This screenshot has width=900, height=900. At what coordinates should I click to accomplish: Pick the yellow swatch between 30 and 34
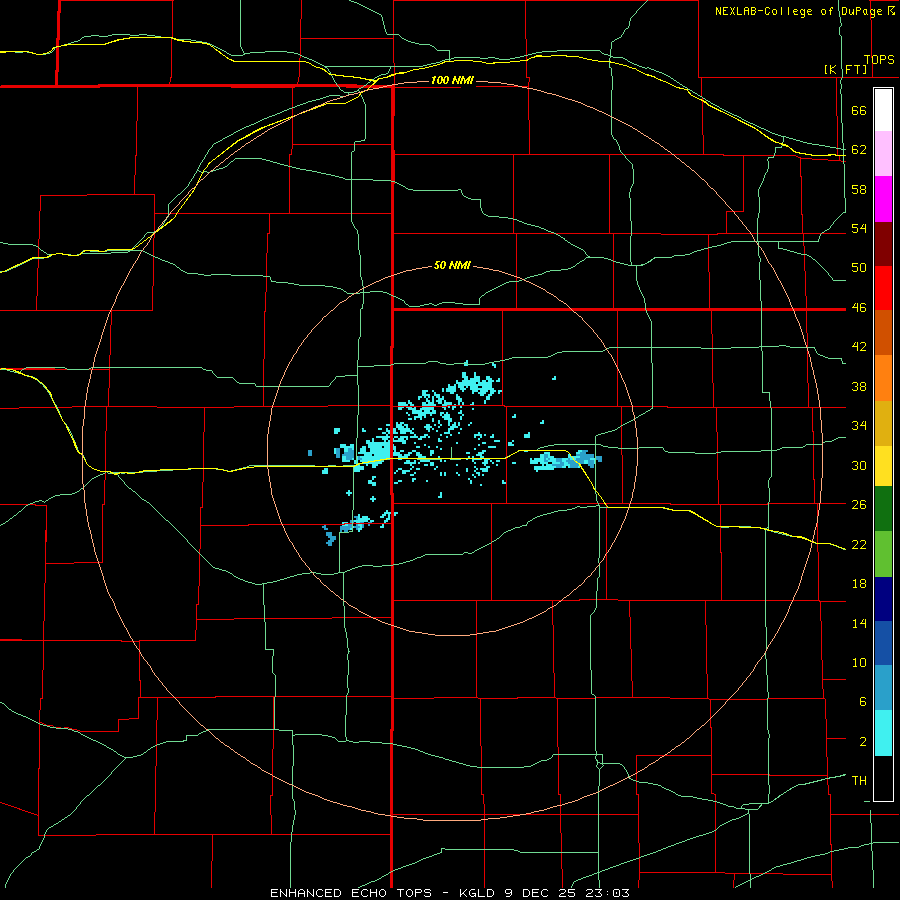(883, 466)
